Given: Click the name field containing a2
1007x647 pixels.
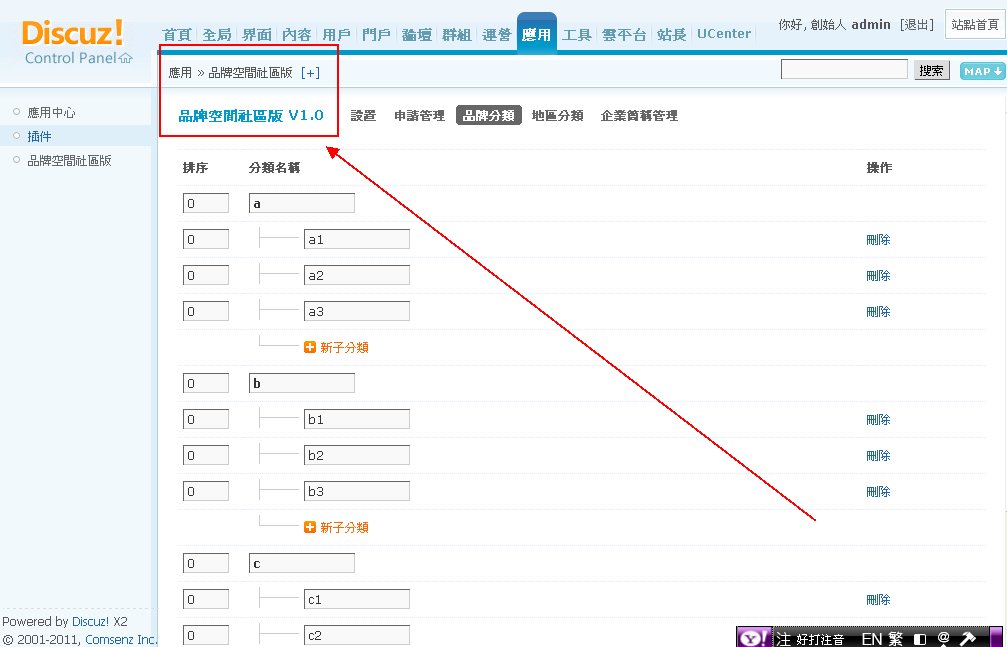Looking at the screenshot, I should [x=356, y=275].
